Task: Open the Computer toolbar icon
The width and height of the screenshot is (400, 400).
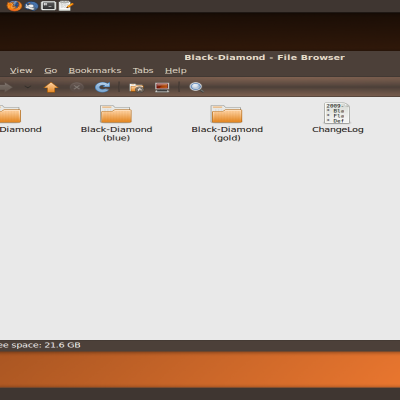Action: pyautogui.click(x=162, y=87)
